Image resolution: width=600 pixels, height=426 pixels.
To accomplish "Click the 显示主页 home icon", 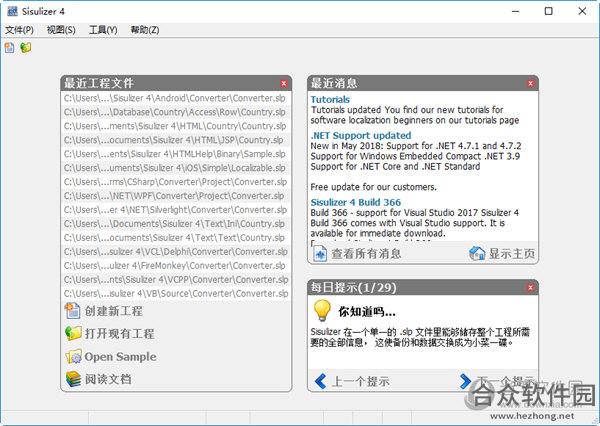I will tap(477, 253).
